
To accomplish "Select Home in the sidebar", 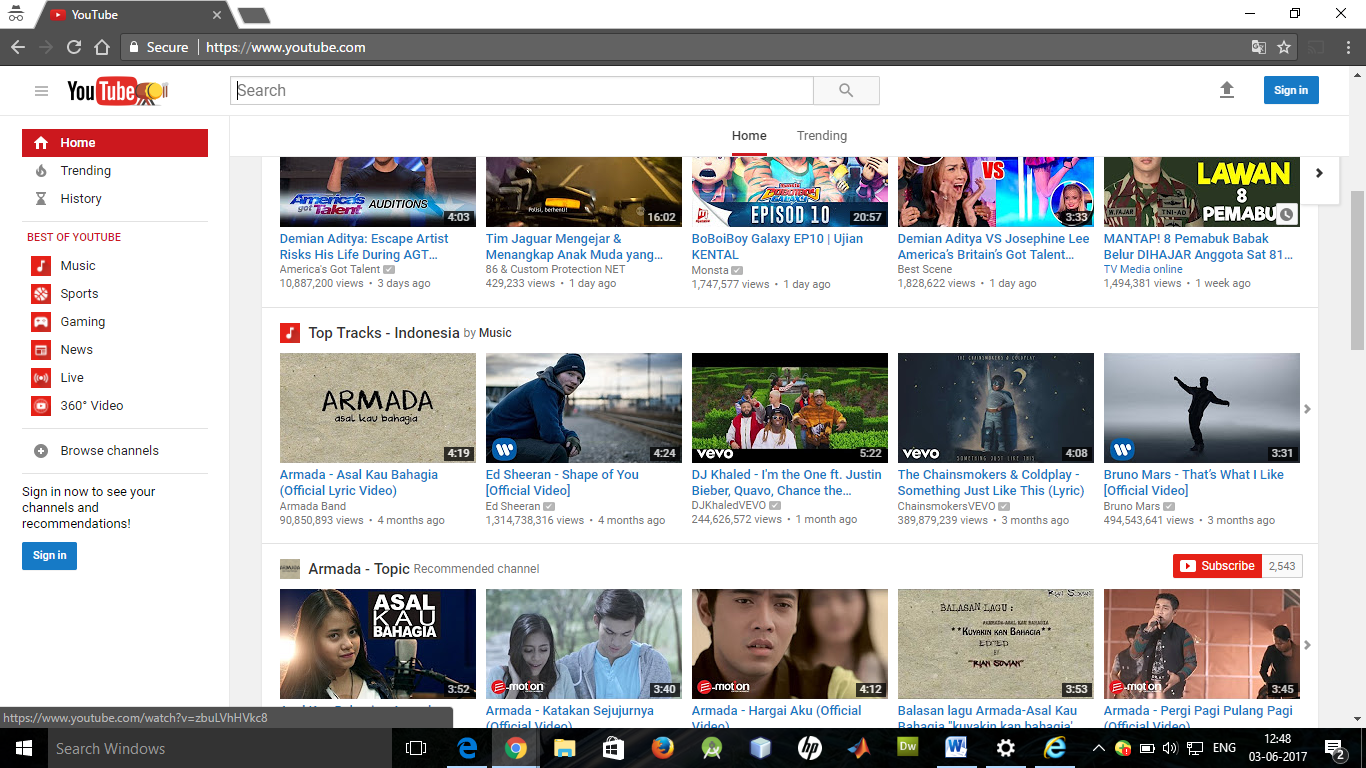I will point(115,143).
